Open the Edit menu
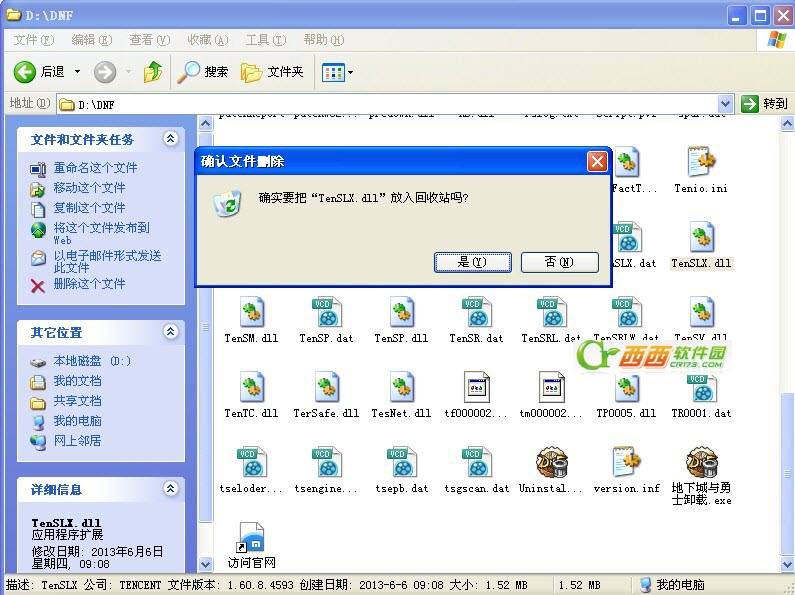The height and width of the screenshot is (595, 795). click(91, 40)
